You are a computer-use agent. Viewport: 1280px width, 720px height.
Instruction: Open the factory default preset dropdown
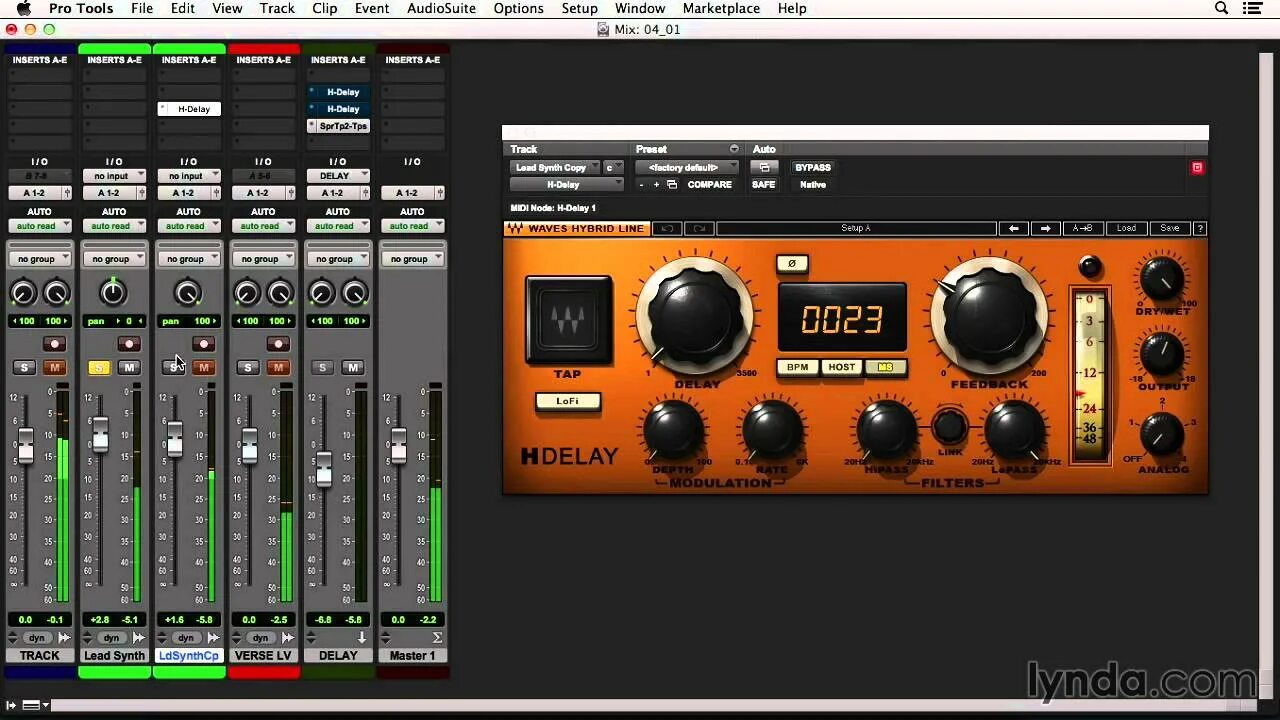(688, 167)
